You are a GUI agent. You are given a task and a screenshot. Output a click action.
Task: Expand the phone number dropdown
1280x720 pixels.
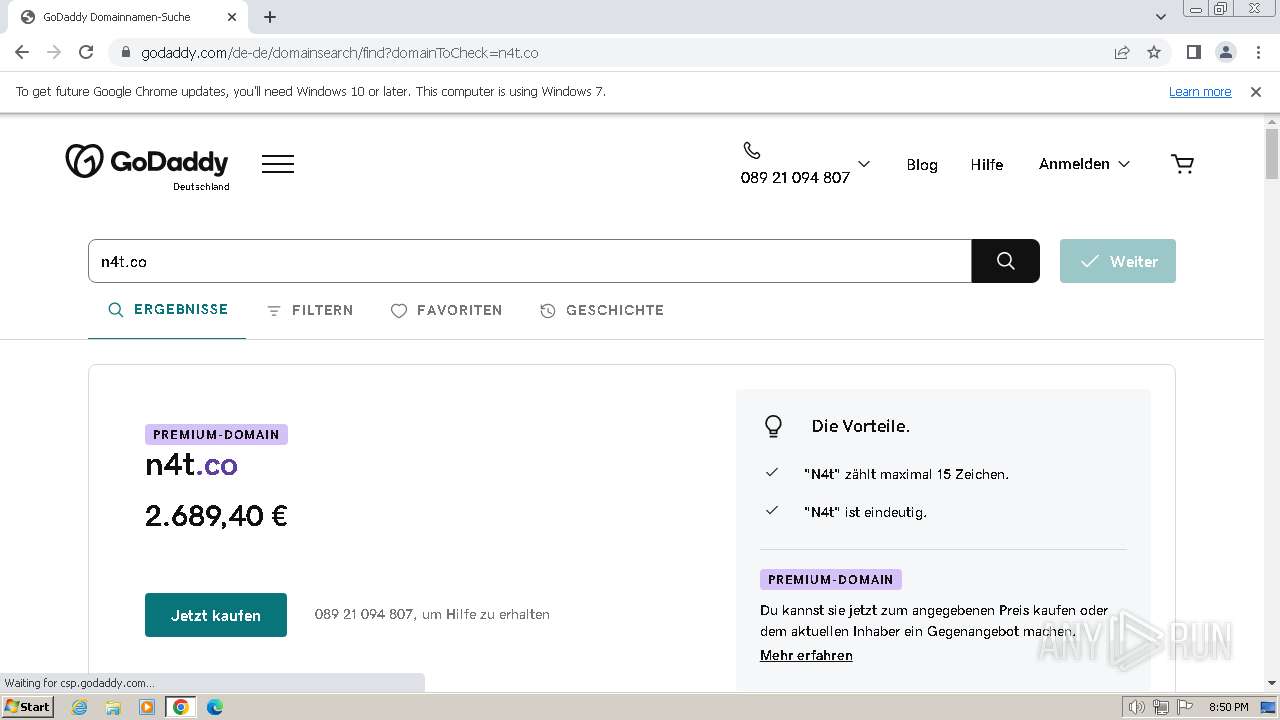(x=864, y=164)
